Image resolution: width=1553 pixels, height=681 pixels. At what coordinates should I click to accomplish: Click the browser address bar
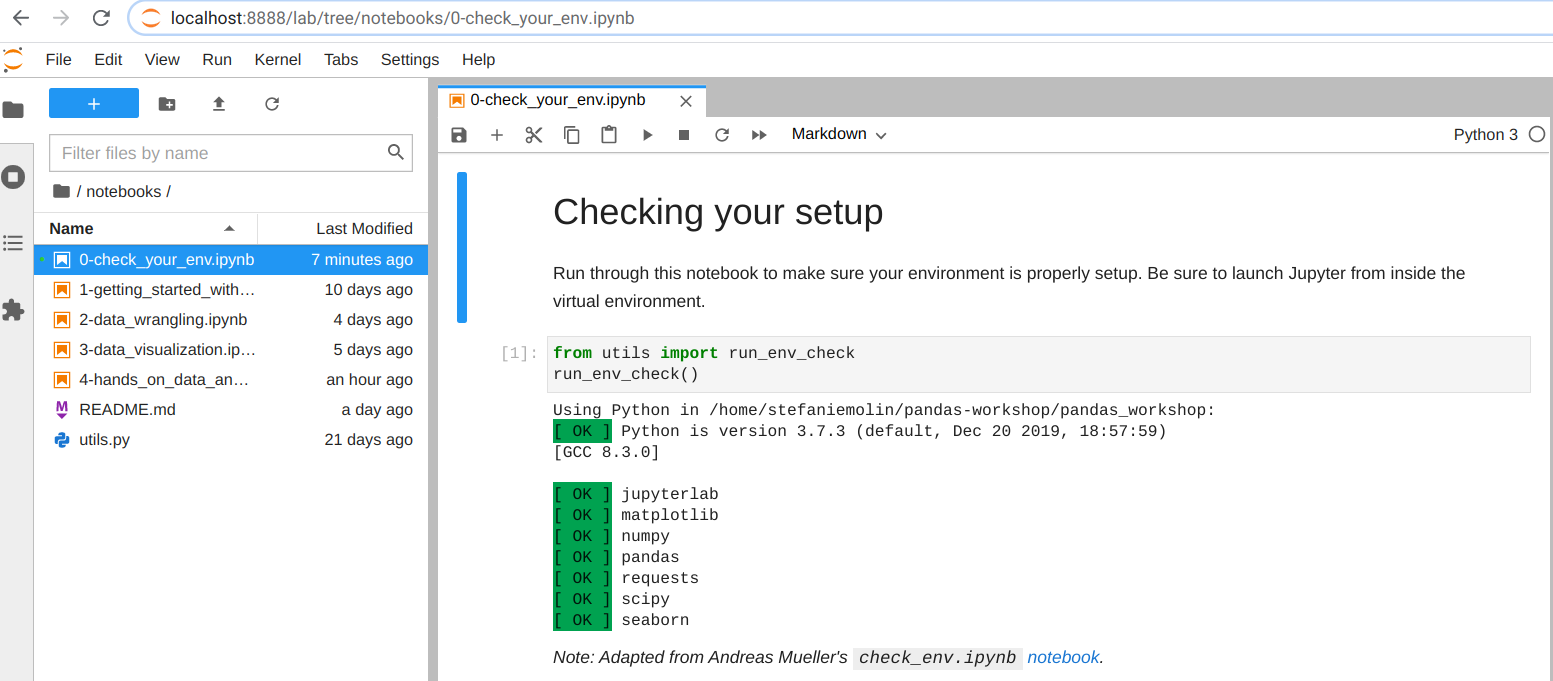pos(838,18)
